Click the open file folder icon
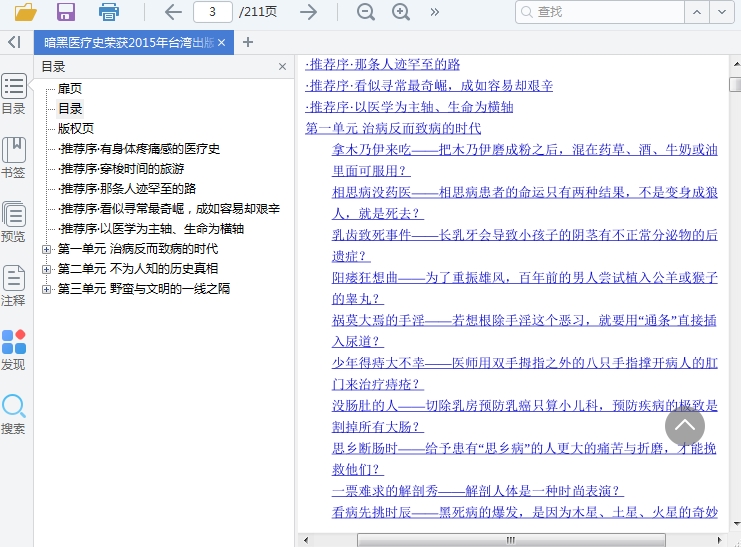The image size is (741, 547). coord(25,12)
